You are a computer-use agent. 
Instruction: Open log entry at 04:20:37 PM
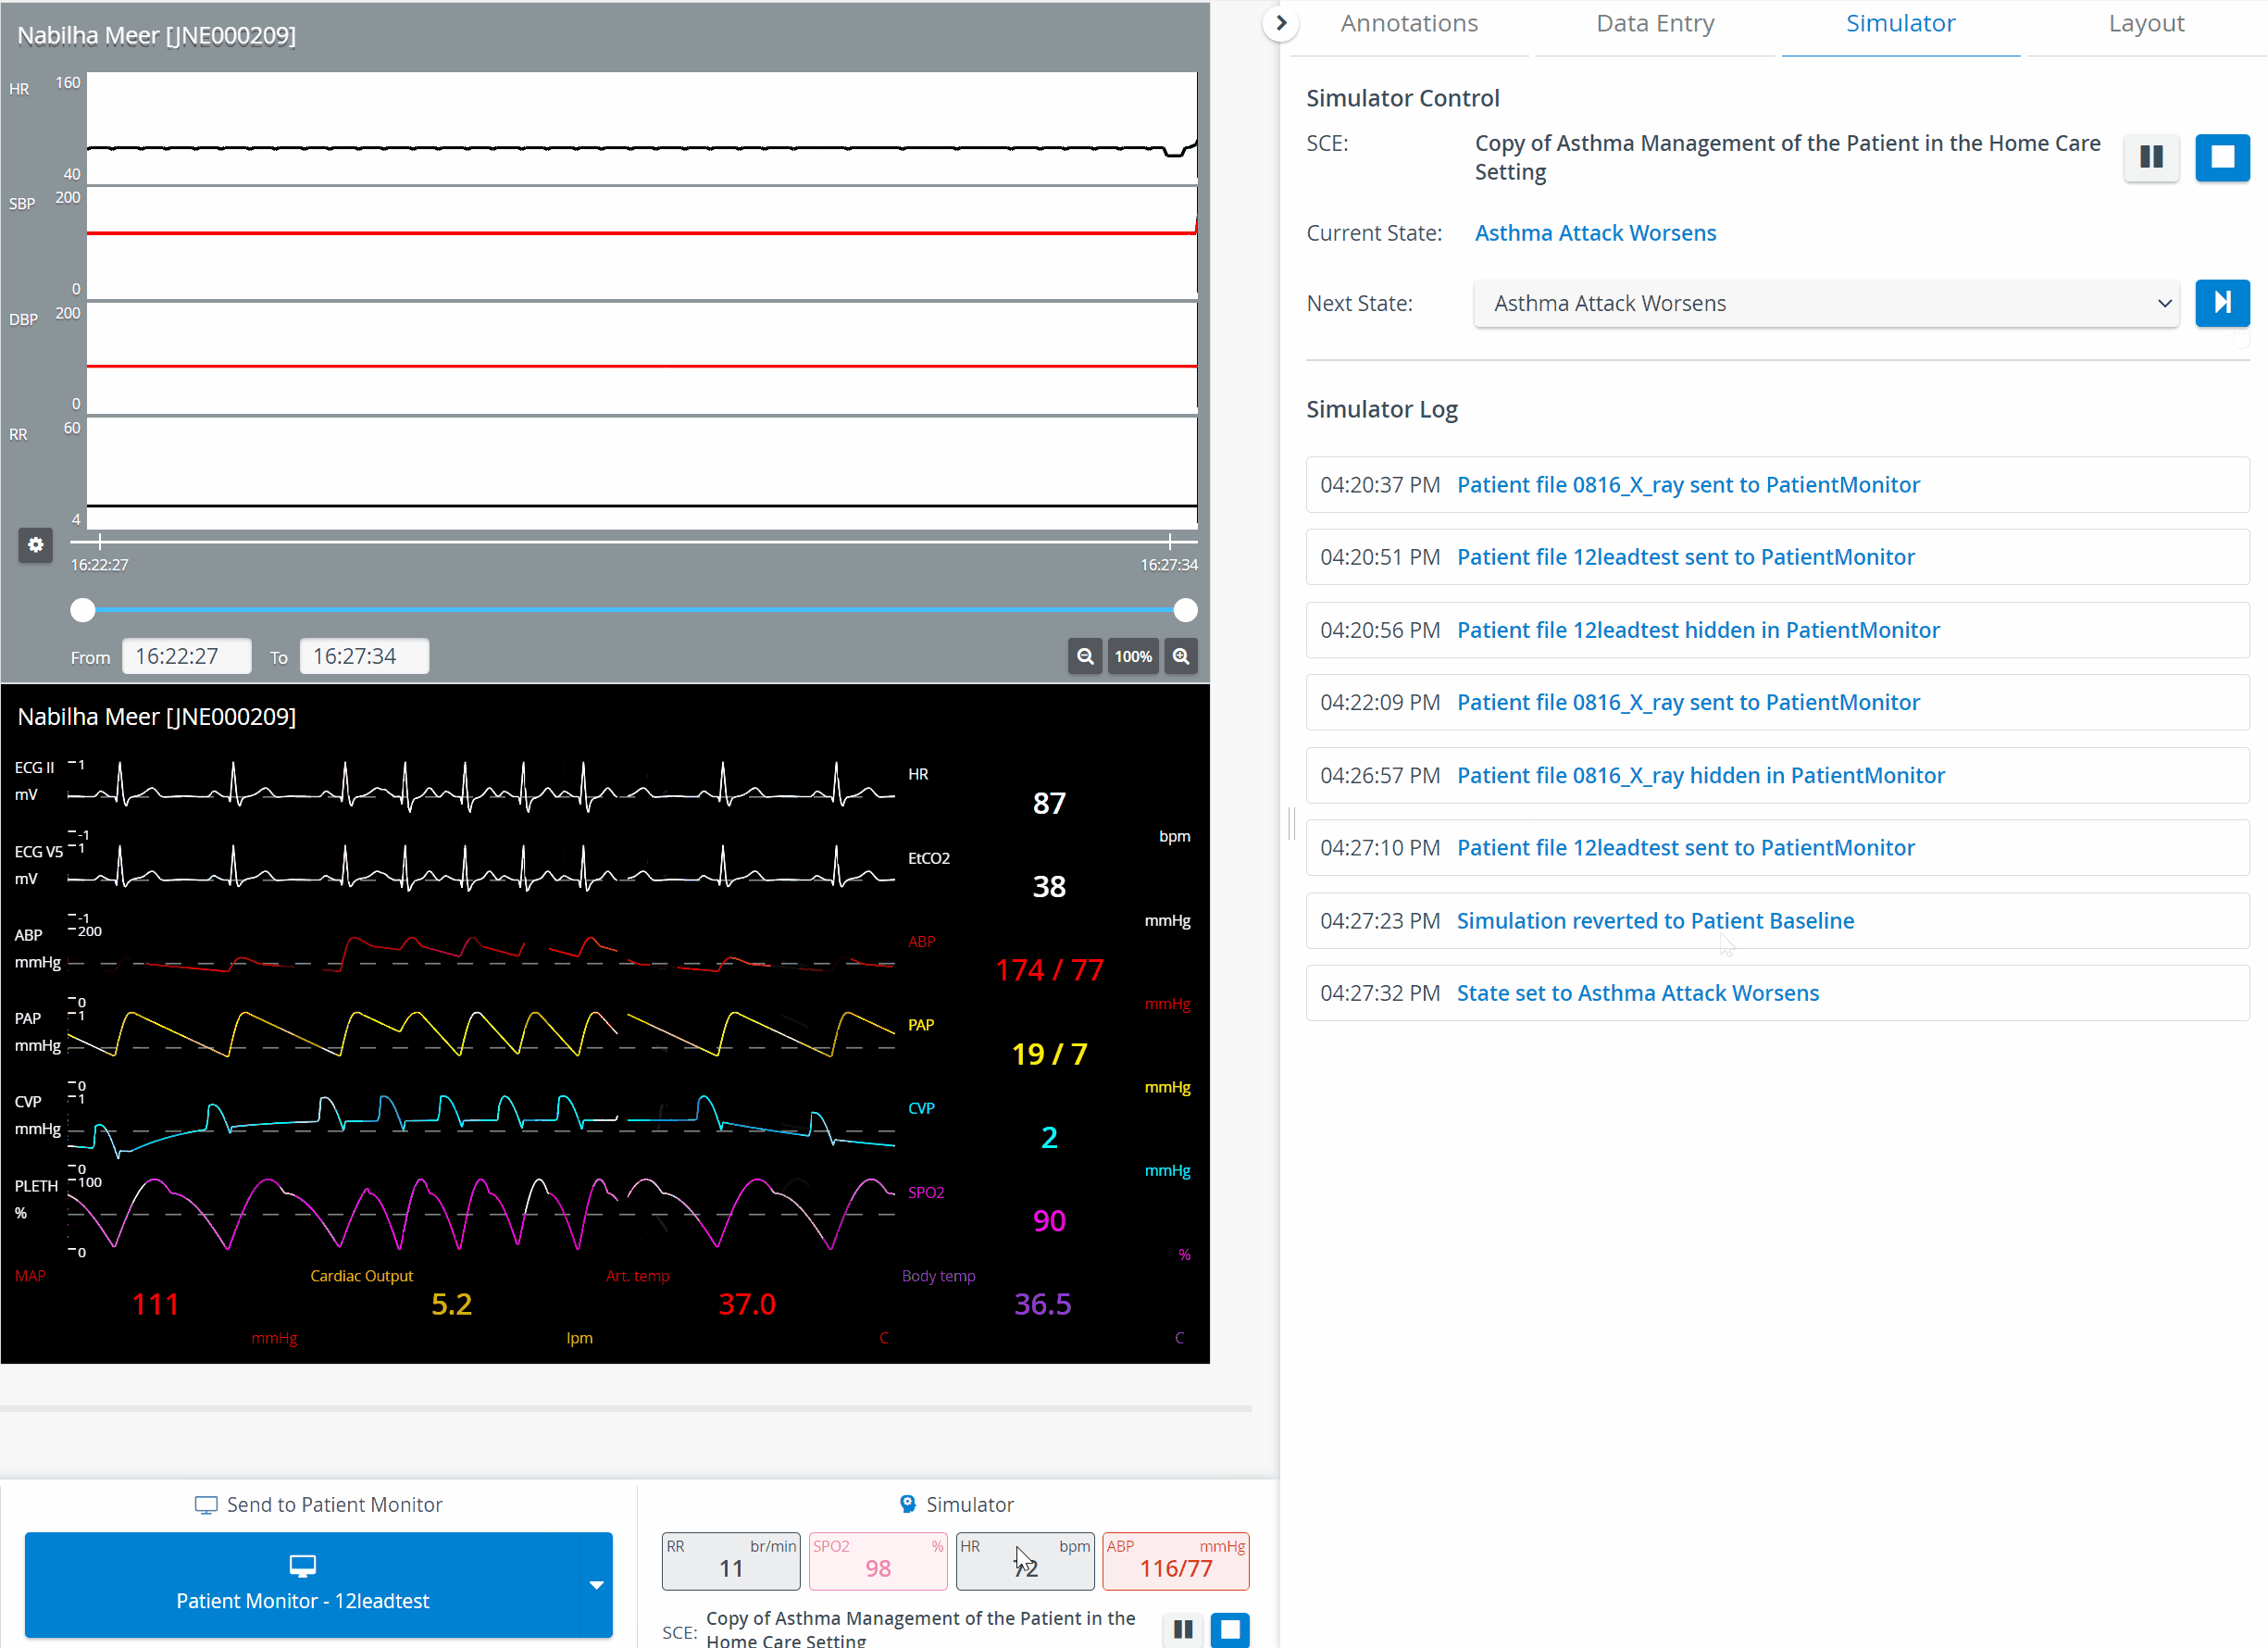[1777, 485]
